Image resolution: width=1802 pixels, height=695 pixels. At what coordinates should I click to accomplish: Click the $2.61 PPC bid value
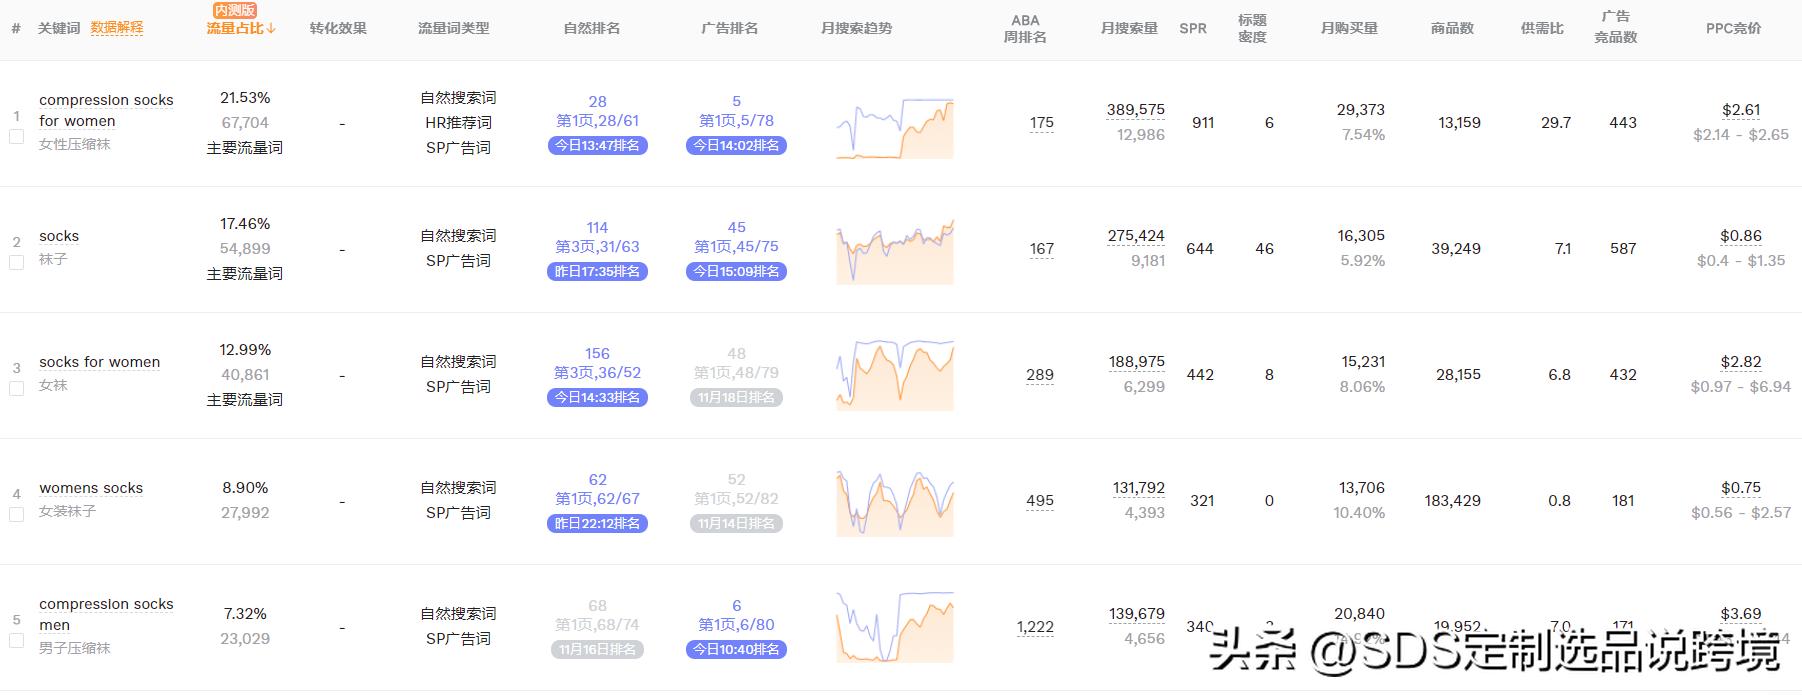pyautogui.click(x=1741, y=110)
